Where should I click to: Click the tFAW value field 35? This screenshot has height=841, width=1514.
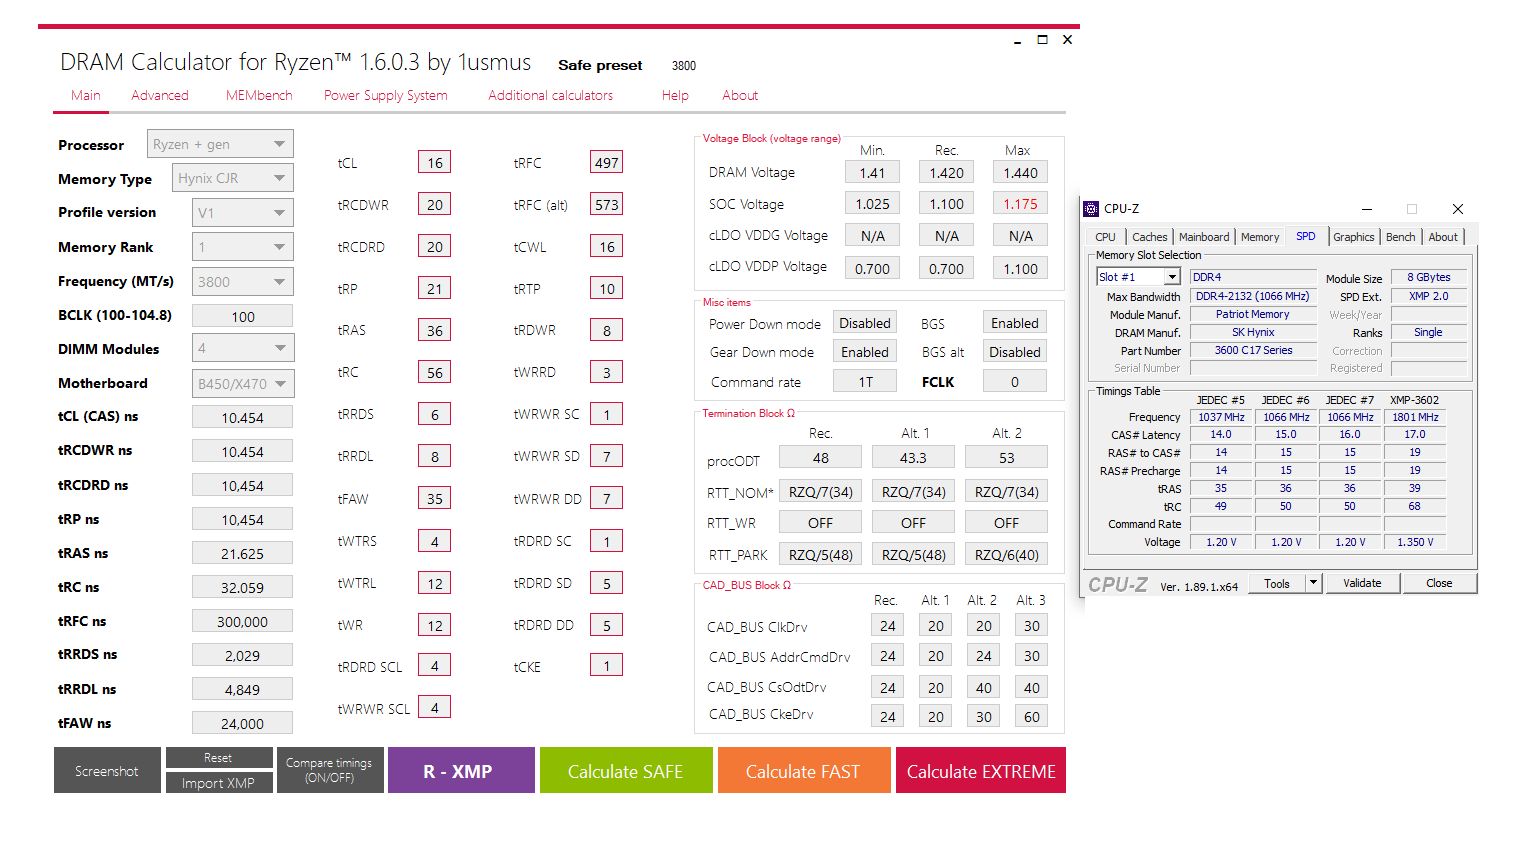pyautogui.click(x=435, y=498)
